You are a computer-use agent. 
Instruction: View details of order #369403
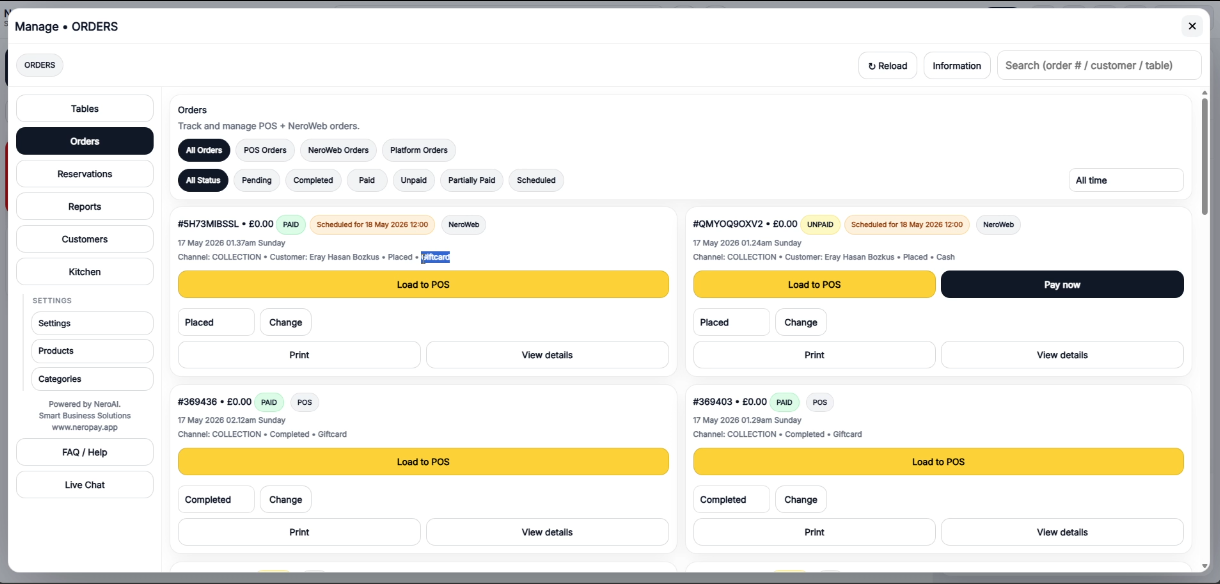tap(1062, 532)
